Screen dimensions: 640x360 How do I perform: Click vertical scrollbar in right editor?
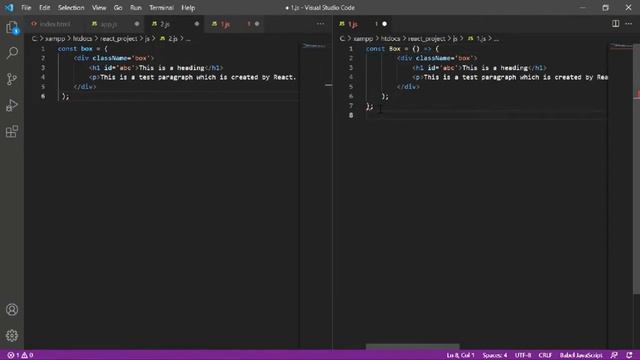[636, 168]
